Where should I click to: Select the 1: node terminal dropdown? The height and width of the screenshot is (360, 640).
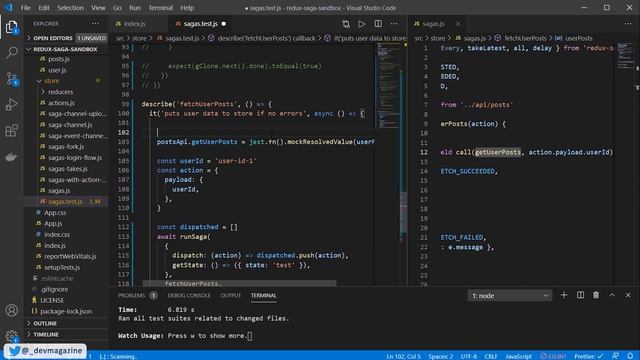tap(510, 296)
